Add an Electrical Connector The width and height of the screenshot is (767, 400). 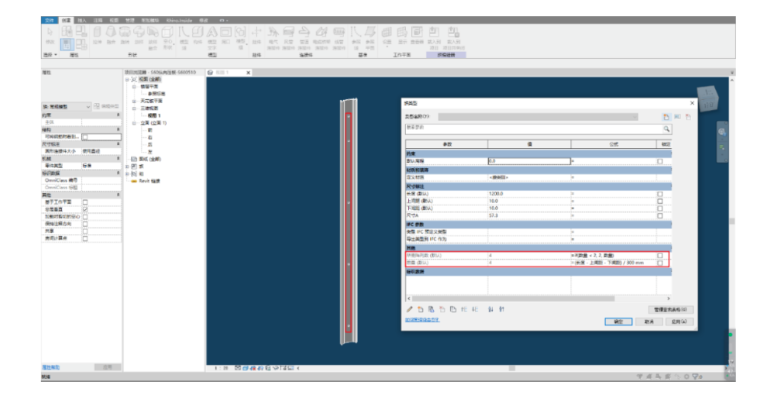(273, 38)
